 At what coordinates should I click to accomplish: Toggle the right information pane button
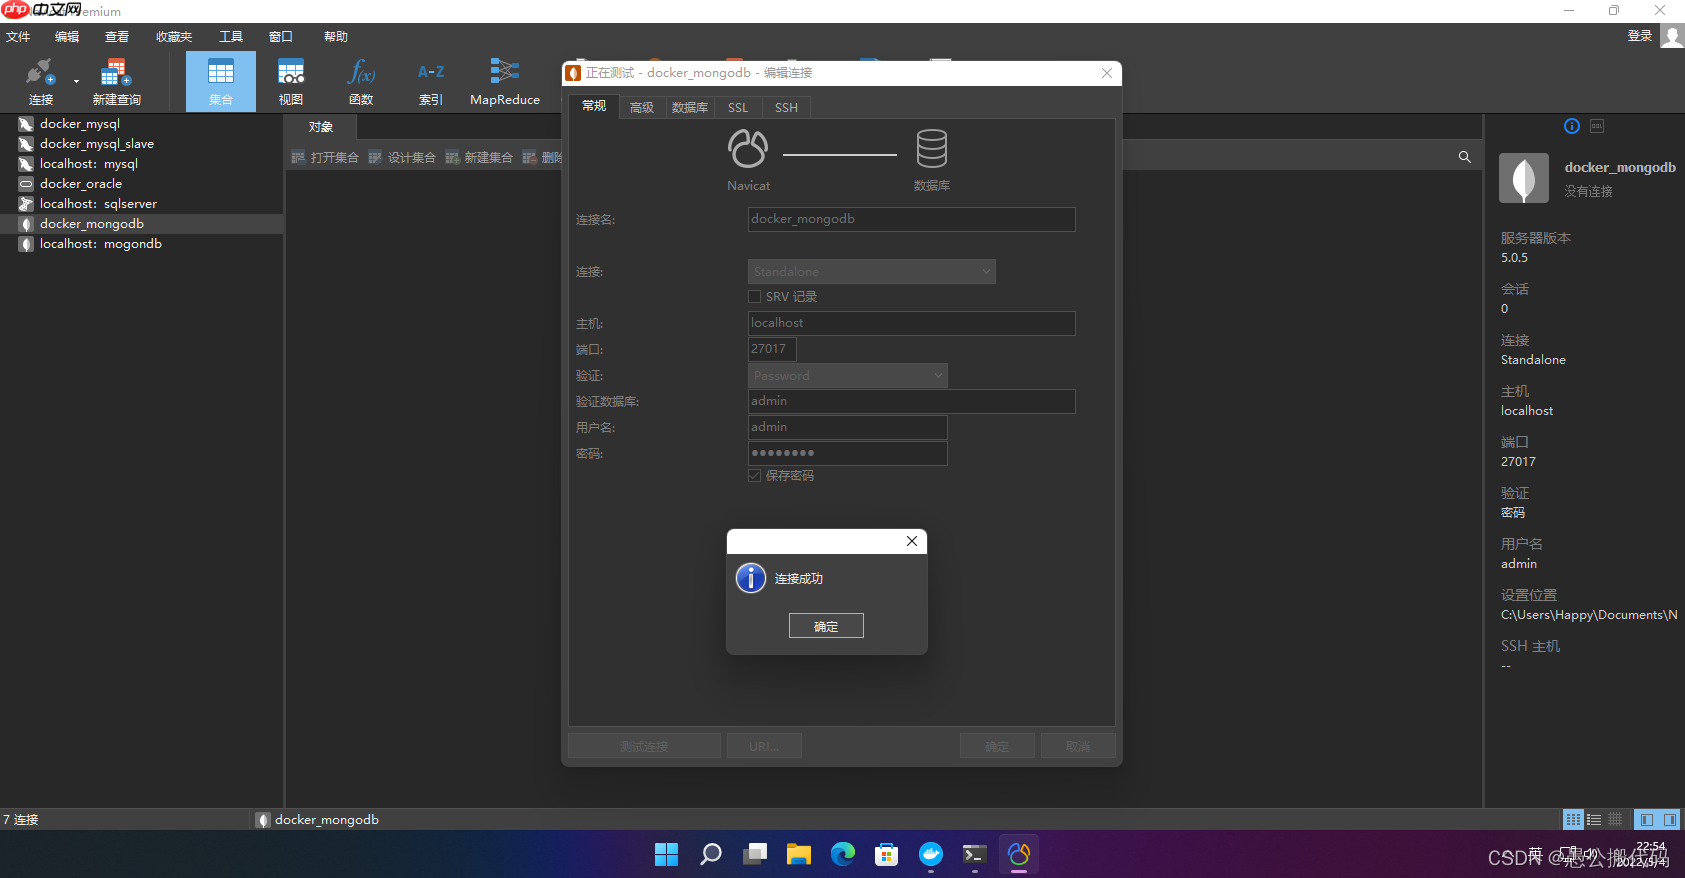pyautogui.click(x=1670, y=820)
